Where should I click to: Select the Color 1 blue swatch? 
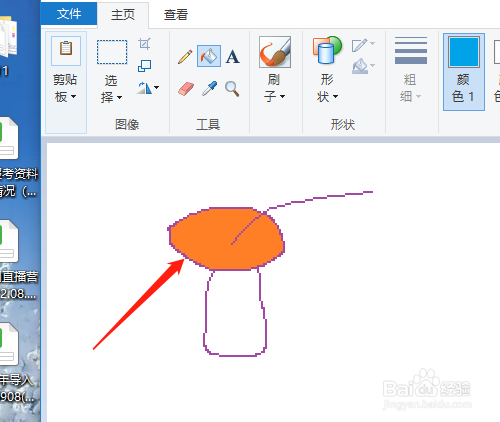[464, 52]
